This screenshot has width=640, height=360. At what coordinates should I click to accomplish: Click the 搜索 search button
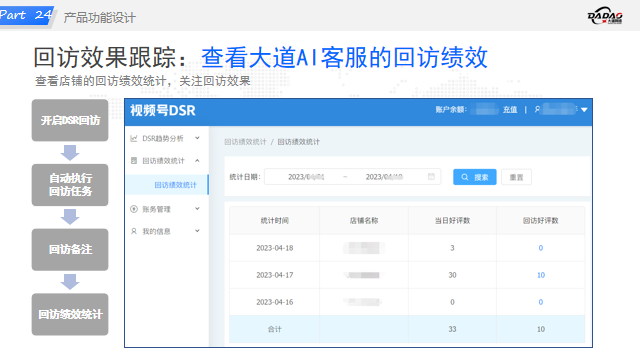[475, 177]
